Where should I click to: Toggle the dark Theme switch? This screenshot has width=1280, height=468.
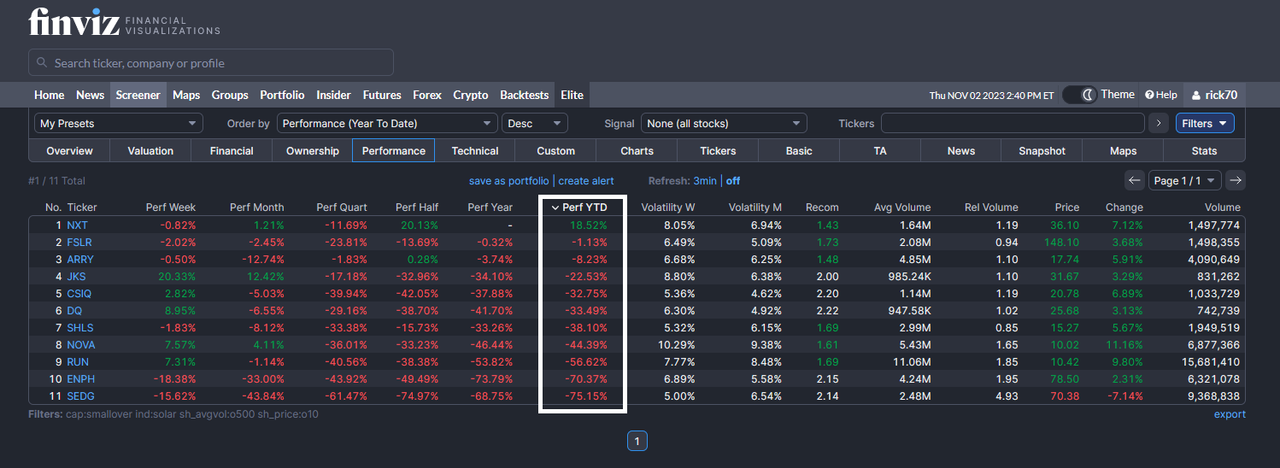point(1079,95)
